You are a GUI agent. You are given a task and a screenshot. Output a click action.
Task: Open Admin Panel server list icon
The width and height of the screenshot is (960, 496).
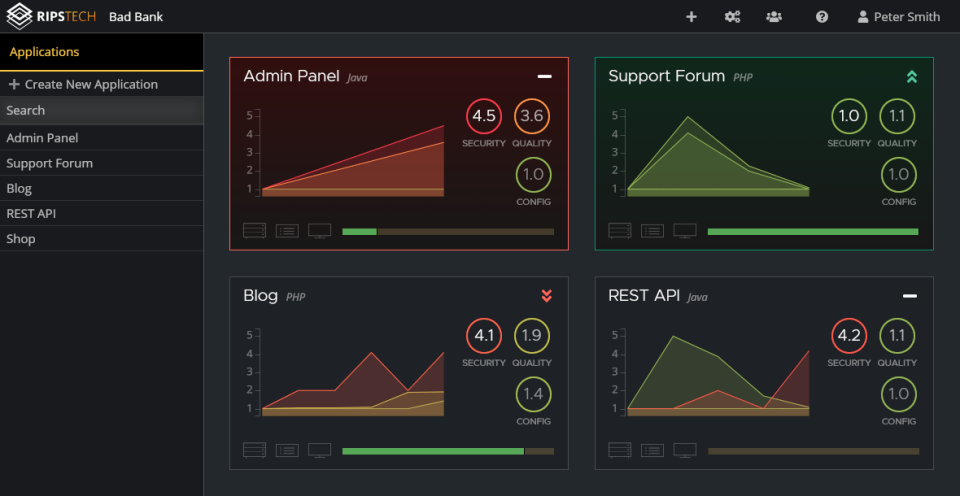pyautogui.click(x=254, y=231)
